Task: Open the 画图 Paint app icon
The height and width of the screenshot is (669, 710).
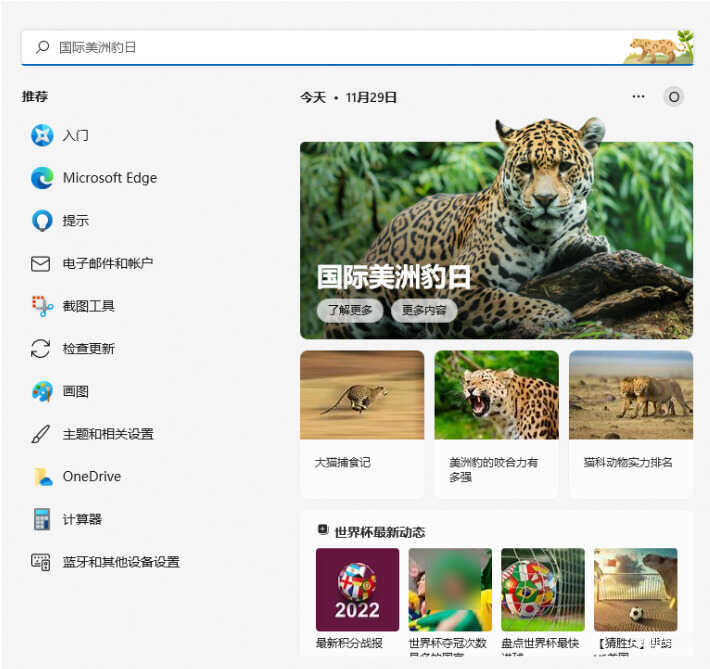Action: coord(41,392)
